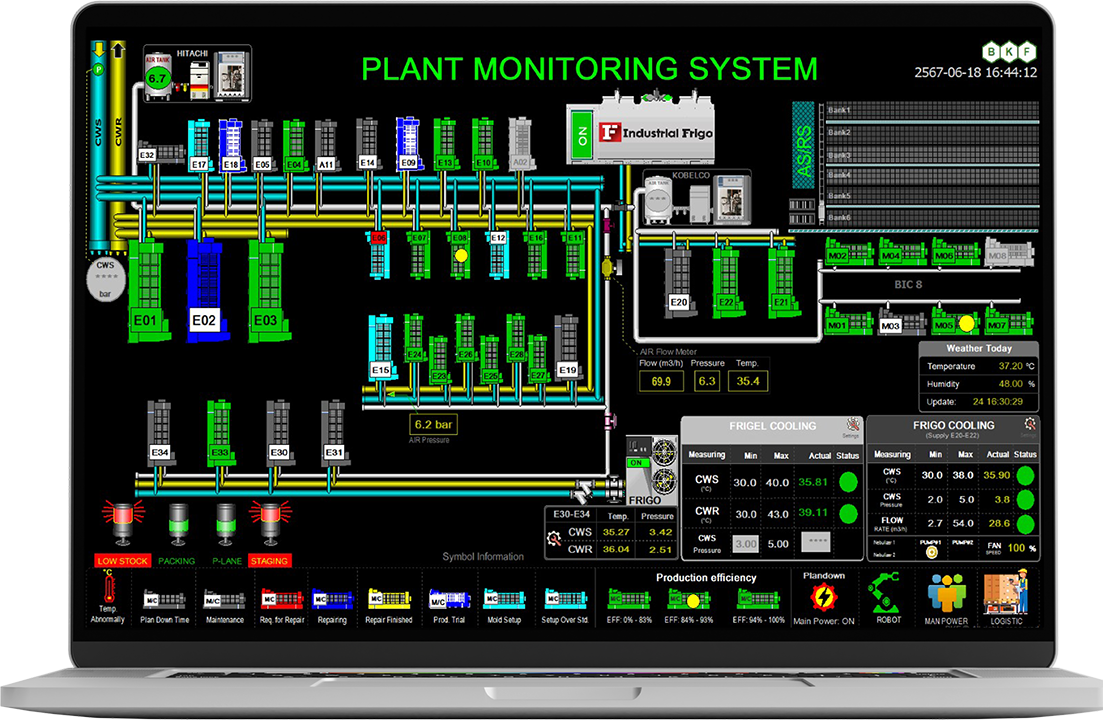Click the red E06 machine label
The width and height of the screenshot is (1103, 720).
point(379,238)
